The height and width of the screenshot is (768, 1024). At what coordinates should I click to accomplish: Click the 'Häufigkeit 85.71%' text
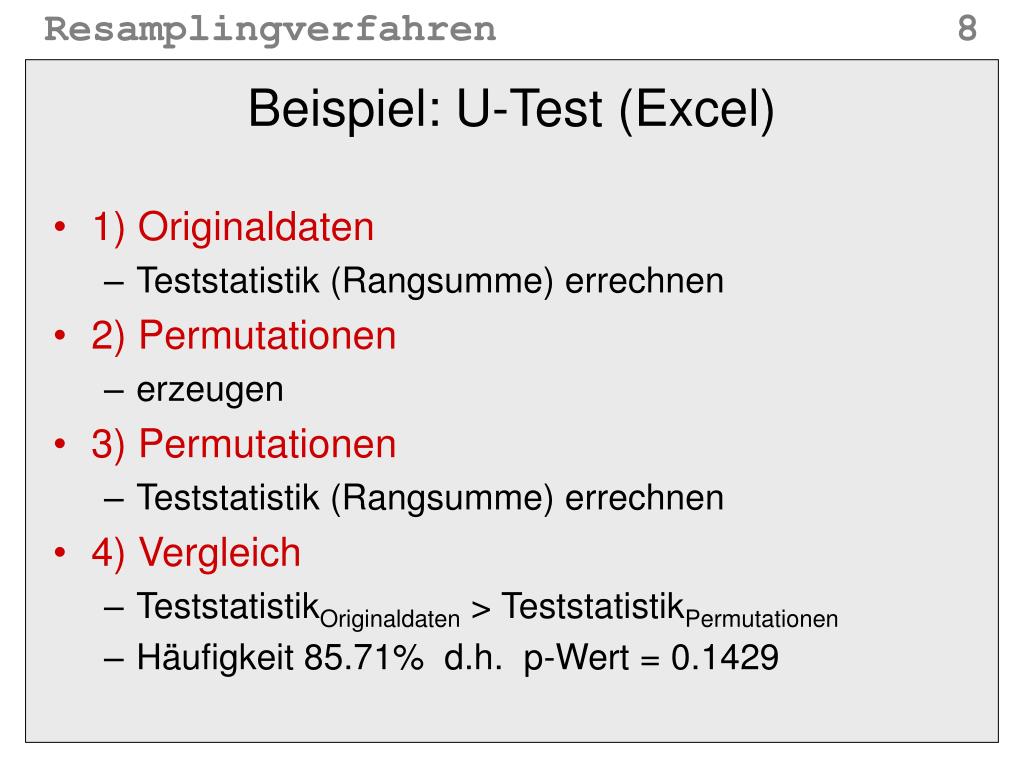coord(280,658)
